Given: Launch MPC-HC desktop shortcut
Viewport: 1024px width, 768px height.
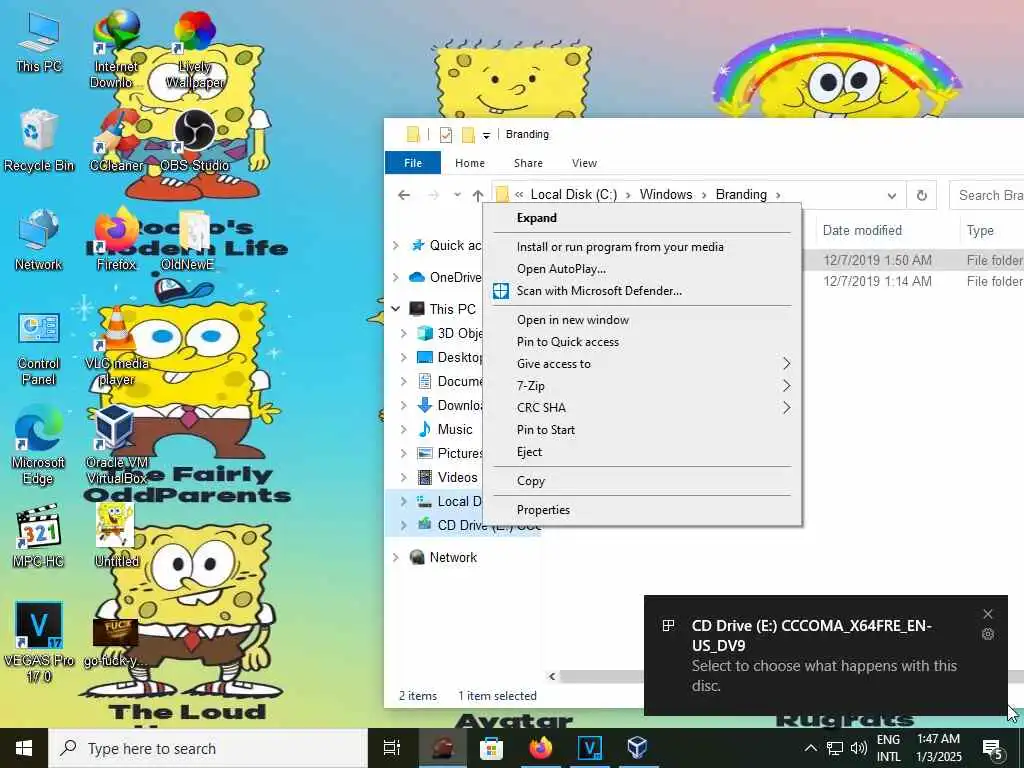Looking at the screenshot, I should coord(39,537).
